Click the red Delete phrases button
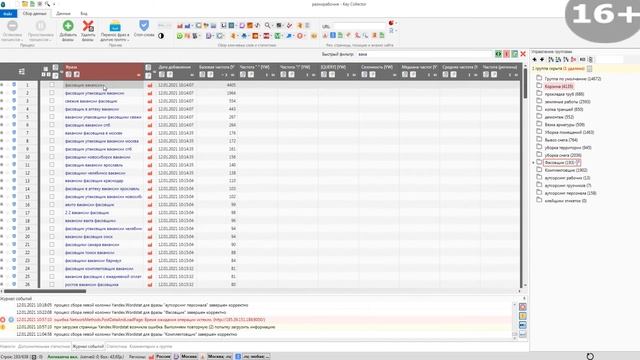Screen dimensions: 640x360 [88, 31]
